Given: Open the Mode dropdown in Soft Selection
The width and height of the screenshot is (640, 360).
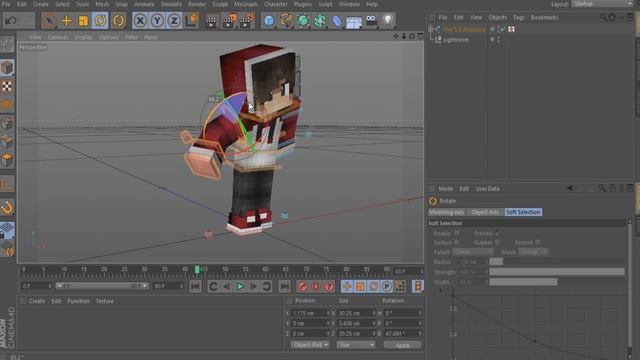Looking at the screenshot, I should click(533, 252).
